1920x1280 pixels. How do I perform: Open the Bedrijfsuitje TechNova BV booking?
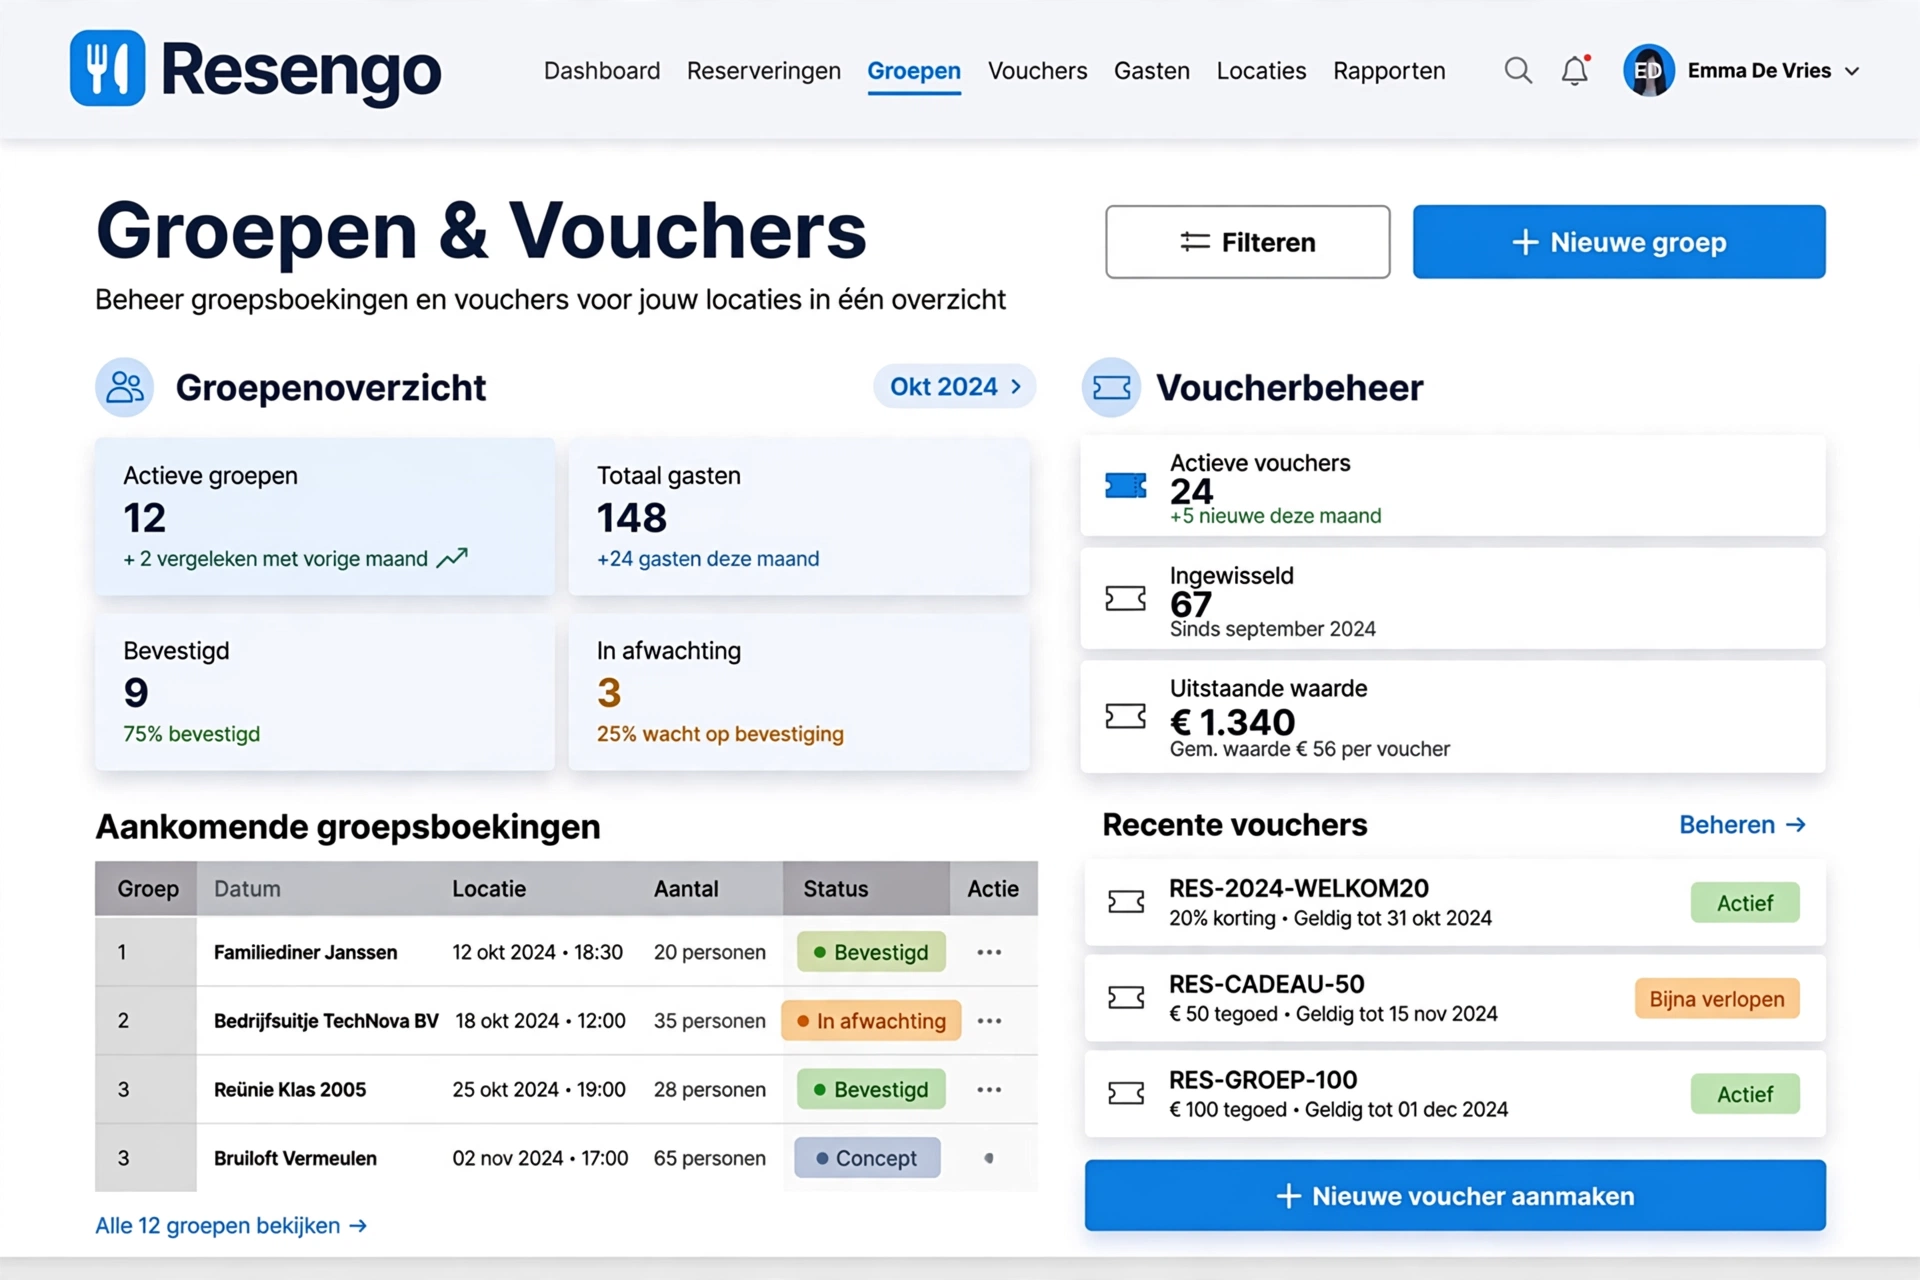coord(326,1021)
